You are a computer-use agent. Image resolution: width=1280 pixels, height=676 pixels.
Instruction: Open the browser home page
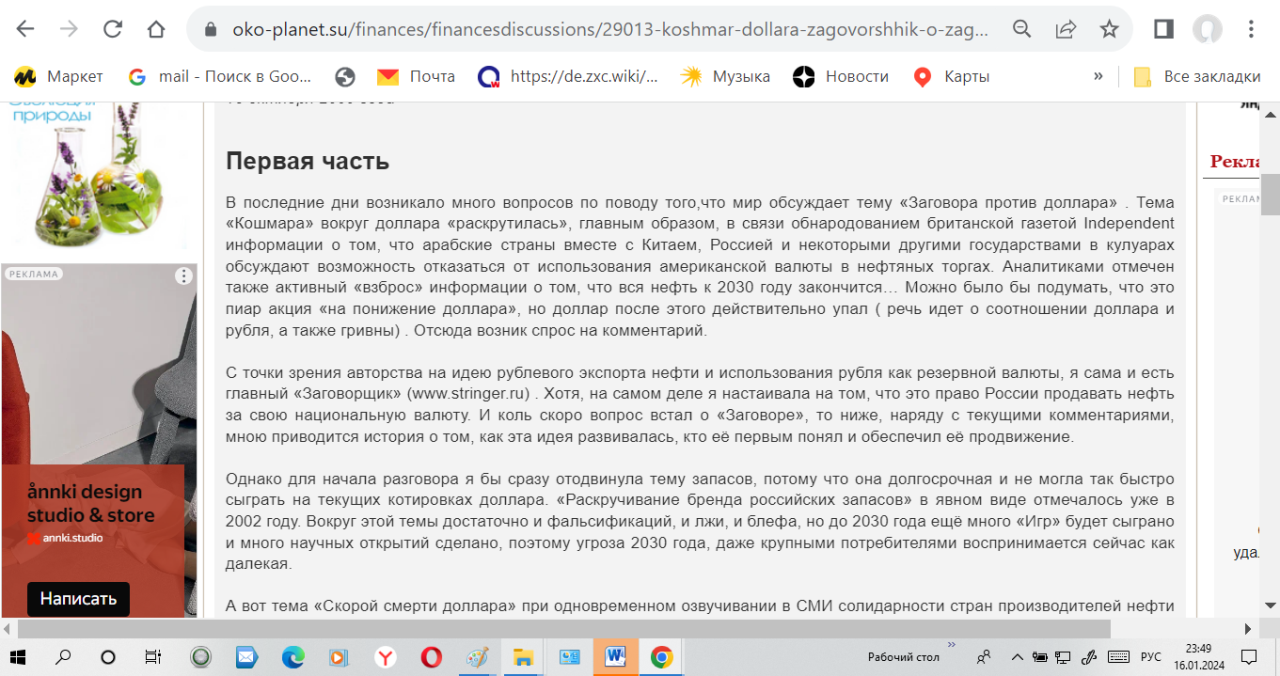(x=156, y=29)
